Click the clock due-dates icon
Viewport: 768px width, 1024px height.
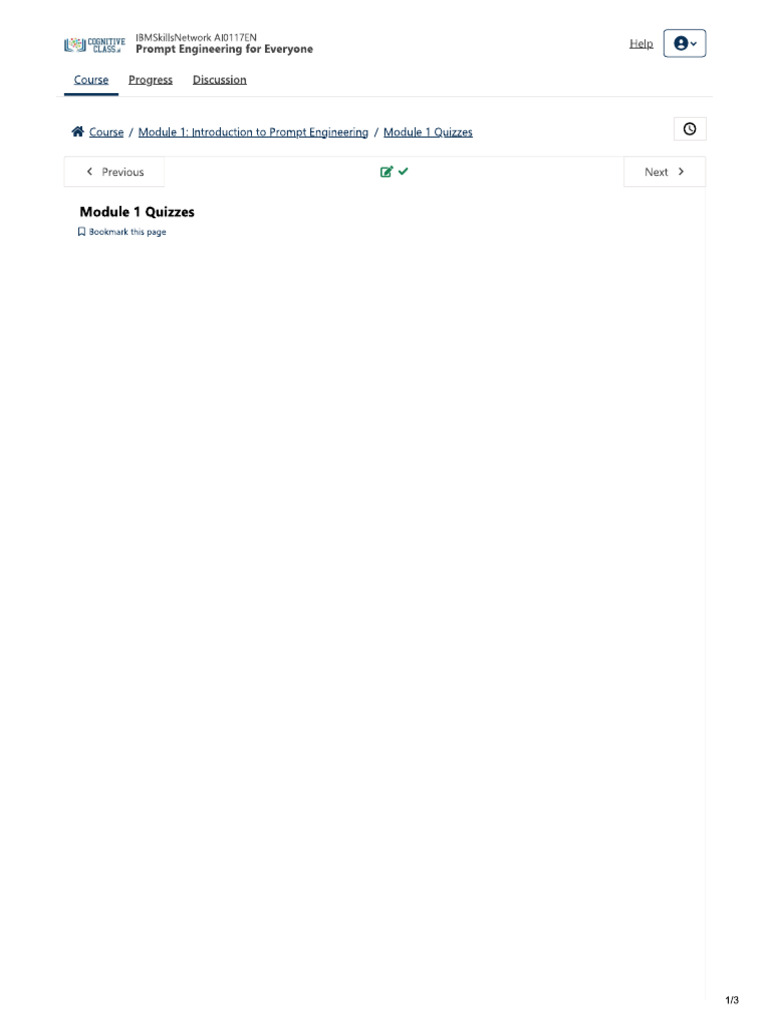click(690, 129)
